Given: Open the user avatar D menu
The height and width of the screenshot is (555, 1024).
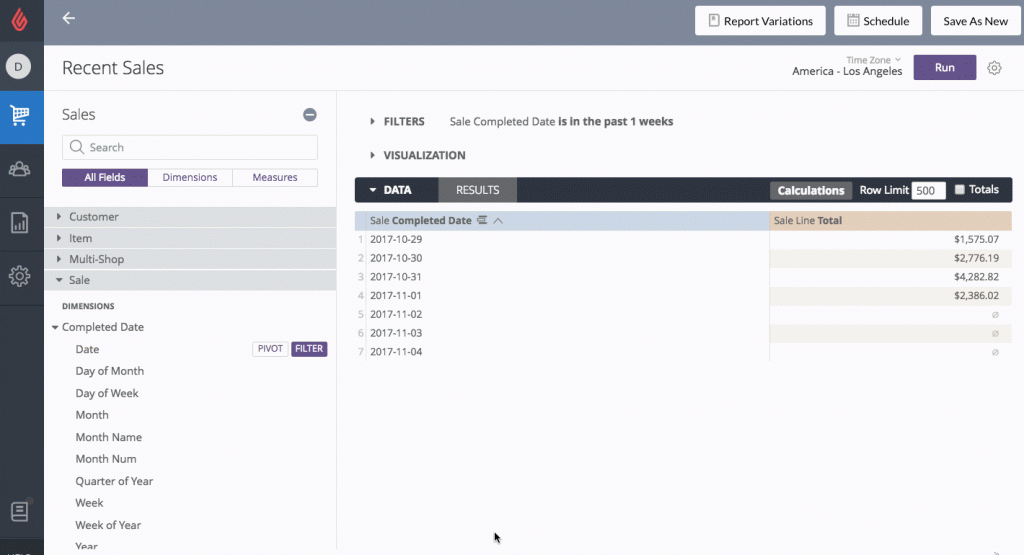Looking at the screenshot, I should [x=18, y=67].
